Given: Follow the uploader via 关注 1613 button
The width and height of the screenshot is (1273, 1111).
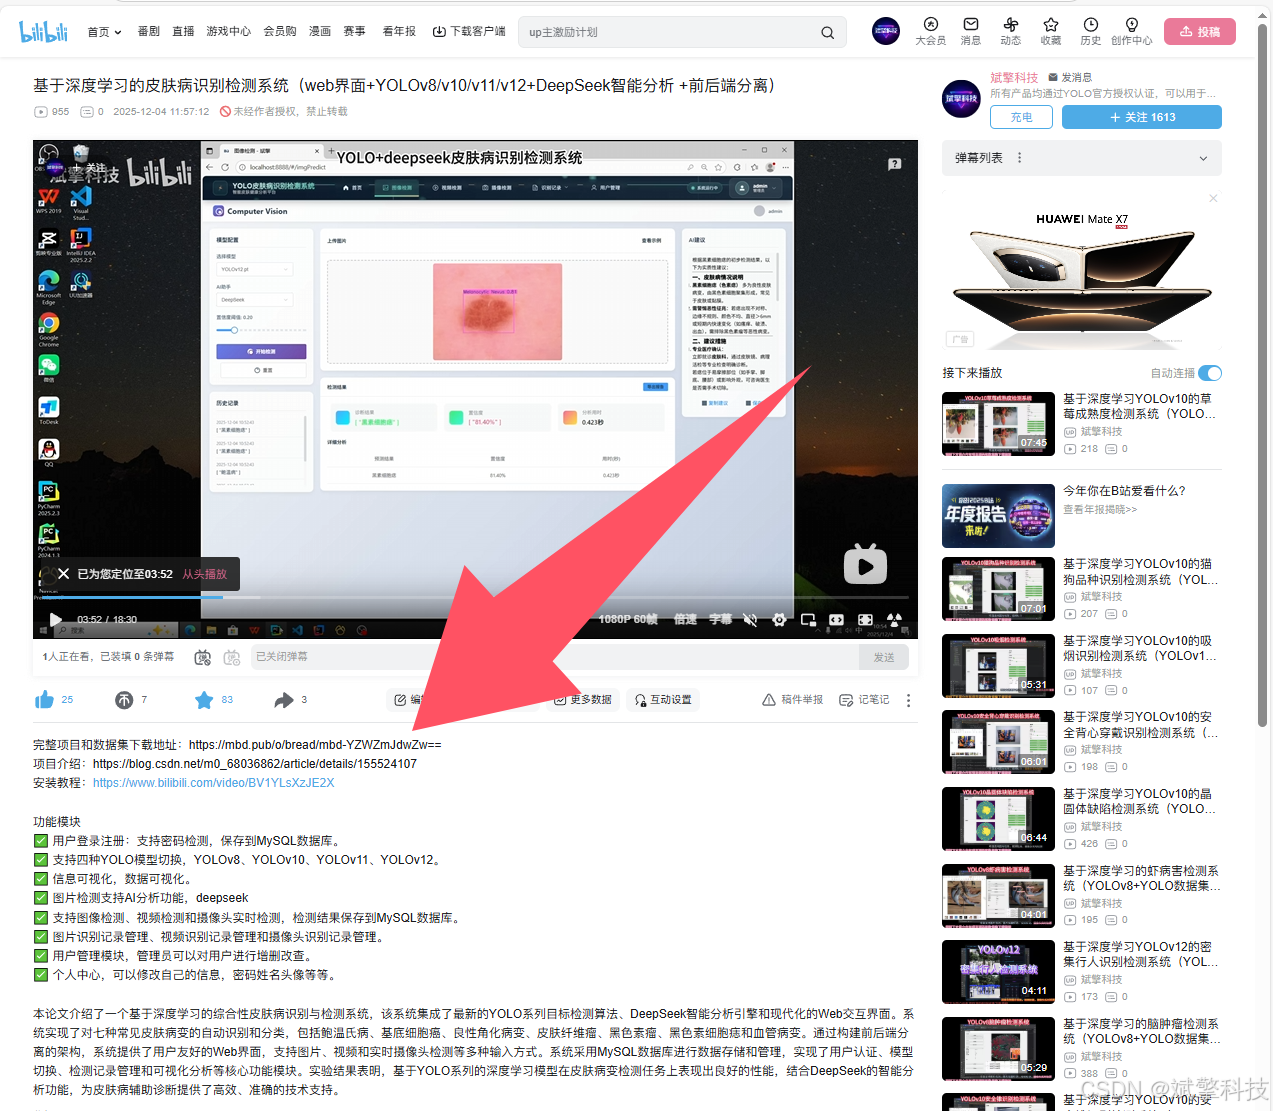Looking at the screenshot, I should (x=1142, y=117).
